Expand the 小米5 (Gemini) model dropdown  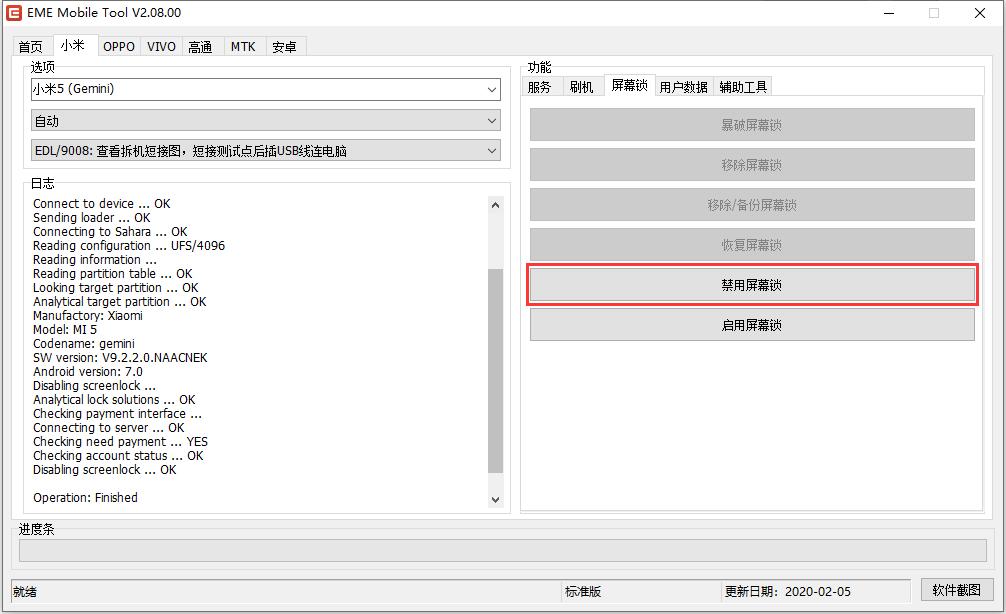(266, 89)
